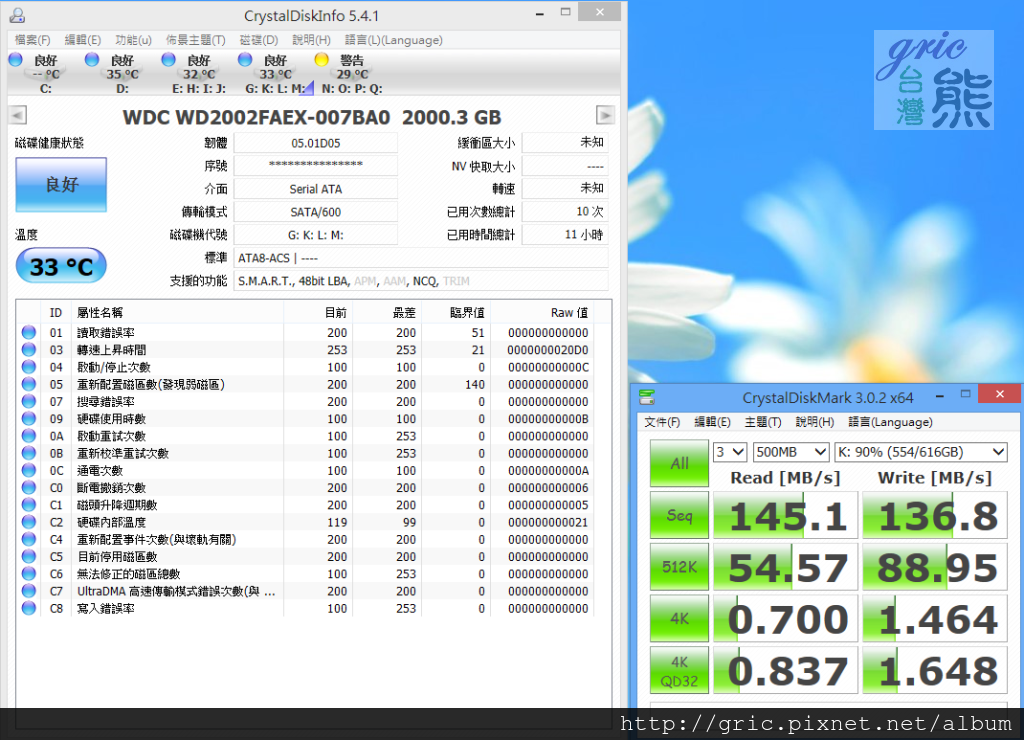Select the G: K: L: M: disk orb

245,60
